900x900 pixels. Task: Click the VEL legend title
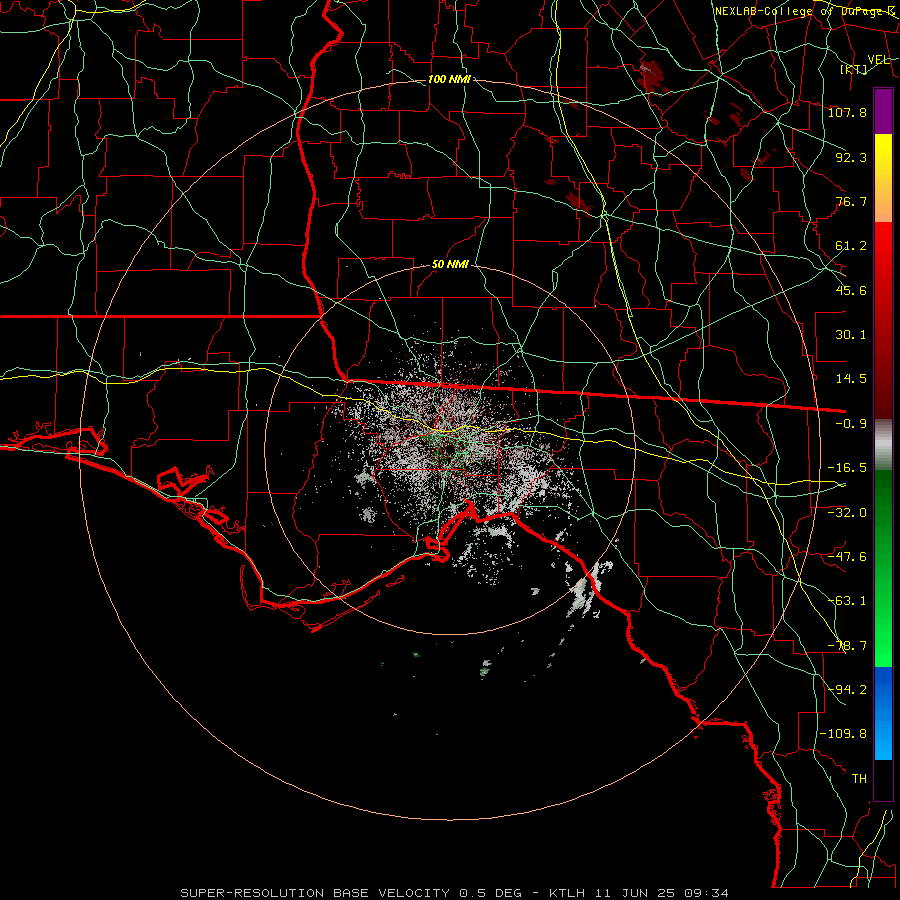878,60
